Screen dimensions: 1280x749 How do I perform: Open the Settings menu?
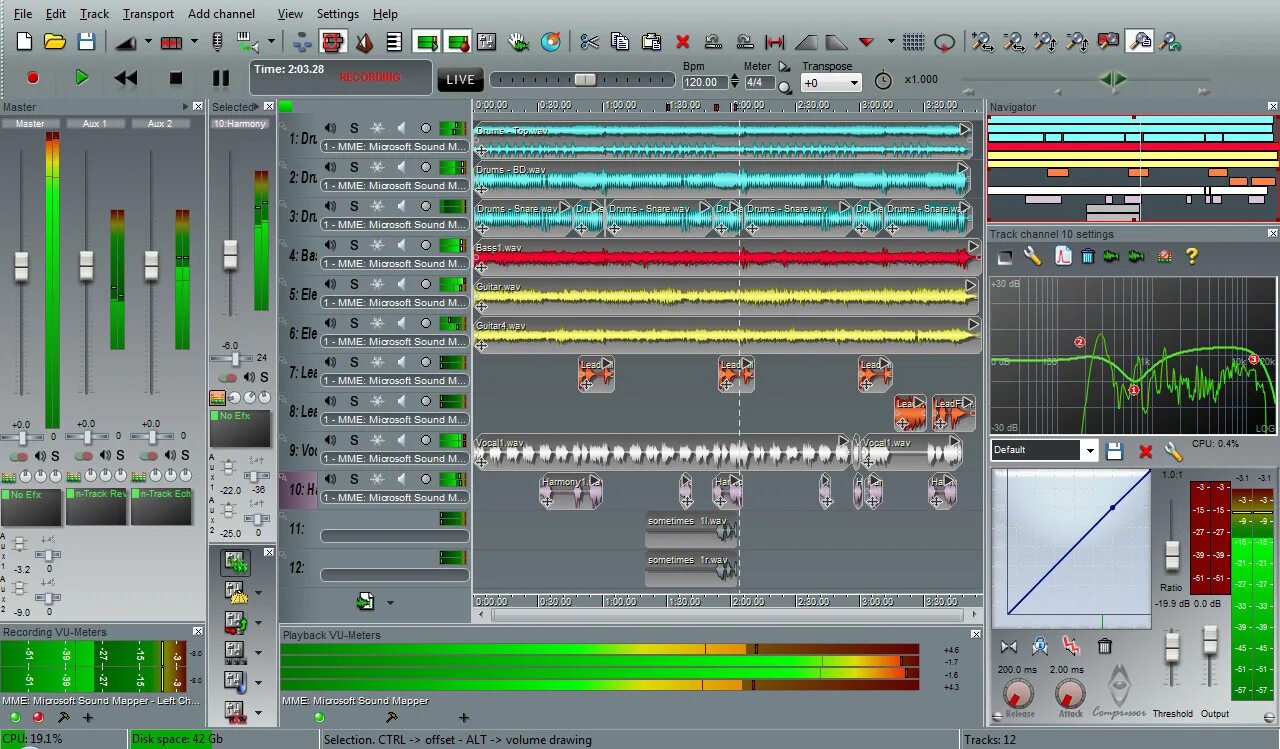point(338,14)
